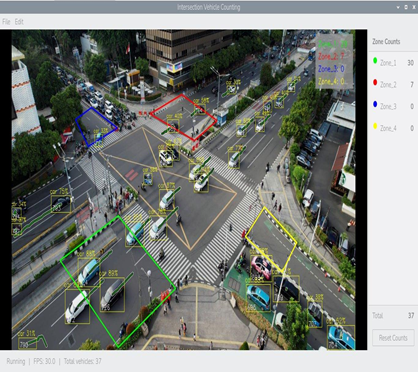Viewport: 418px width, 372px height.
Task: Click the red Zone_2 color dot
Action: pos(375,82)
